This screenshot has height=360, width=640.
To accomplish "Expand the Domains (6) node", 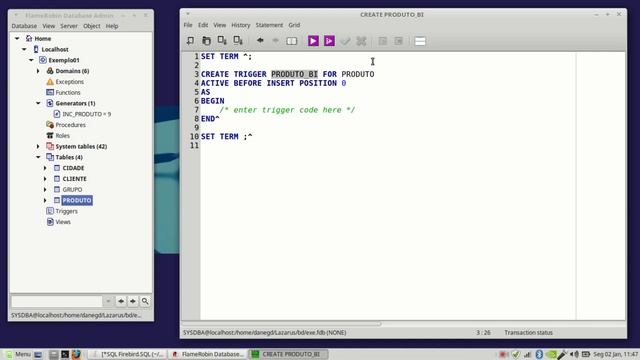I will pyautogui.click(x=38, y=71).
